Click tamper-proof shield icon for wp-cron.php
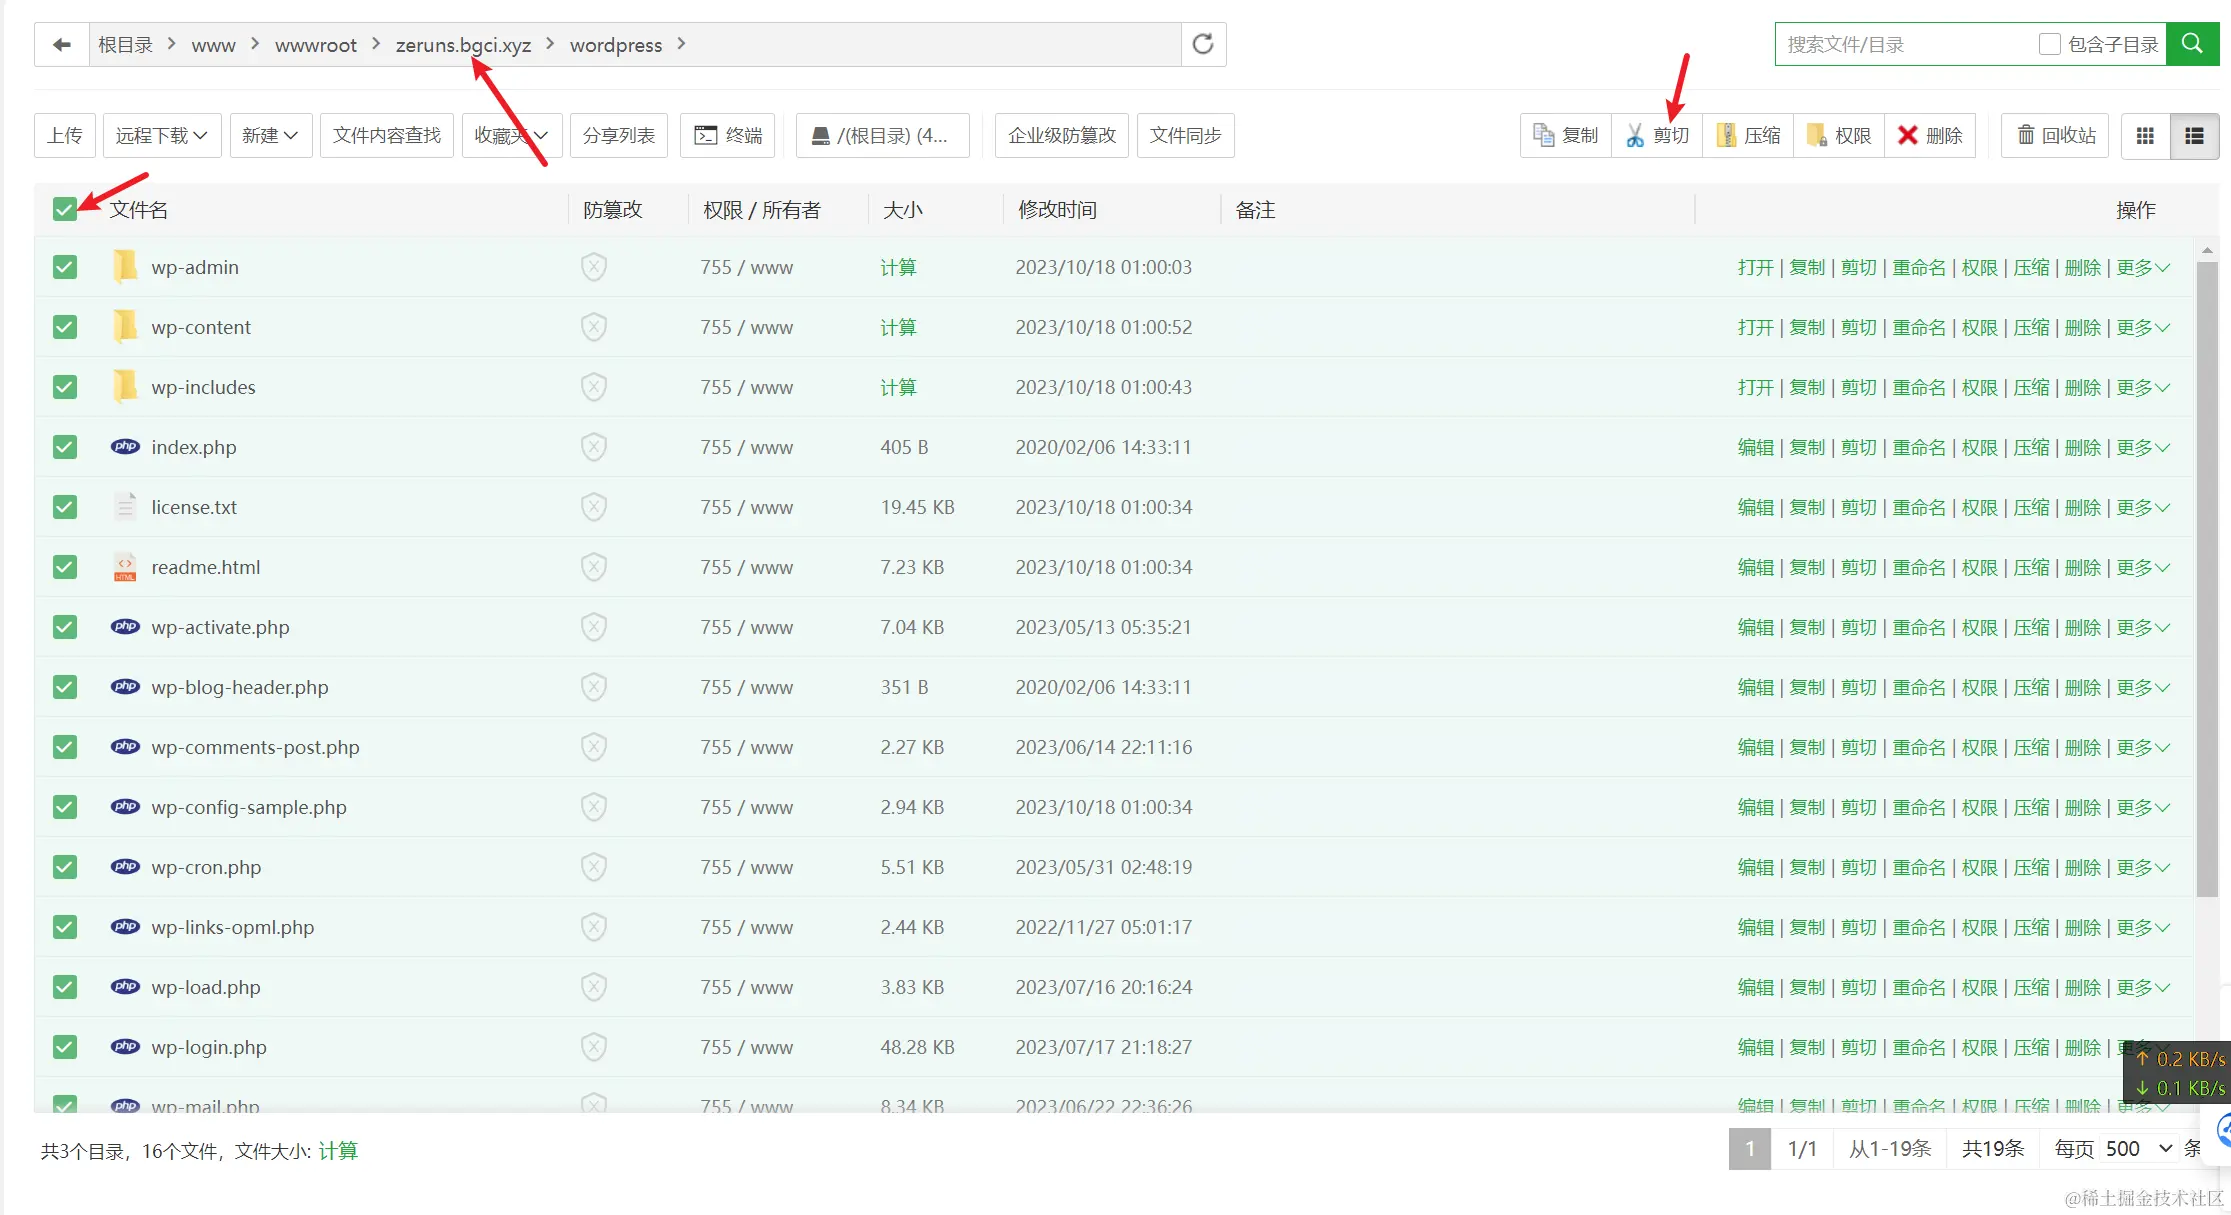The width and height of the screenshot is (2231, 1215). [x=594, y=867]
